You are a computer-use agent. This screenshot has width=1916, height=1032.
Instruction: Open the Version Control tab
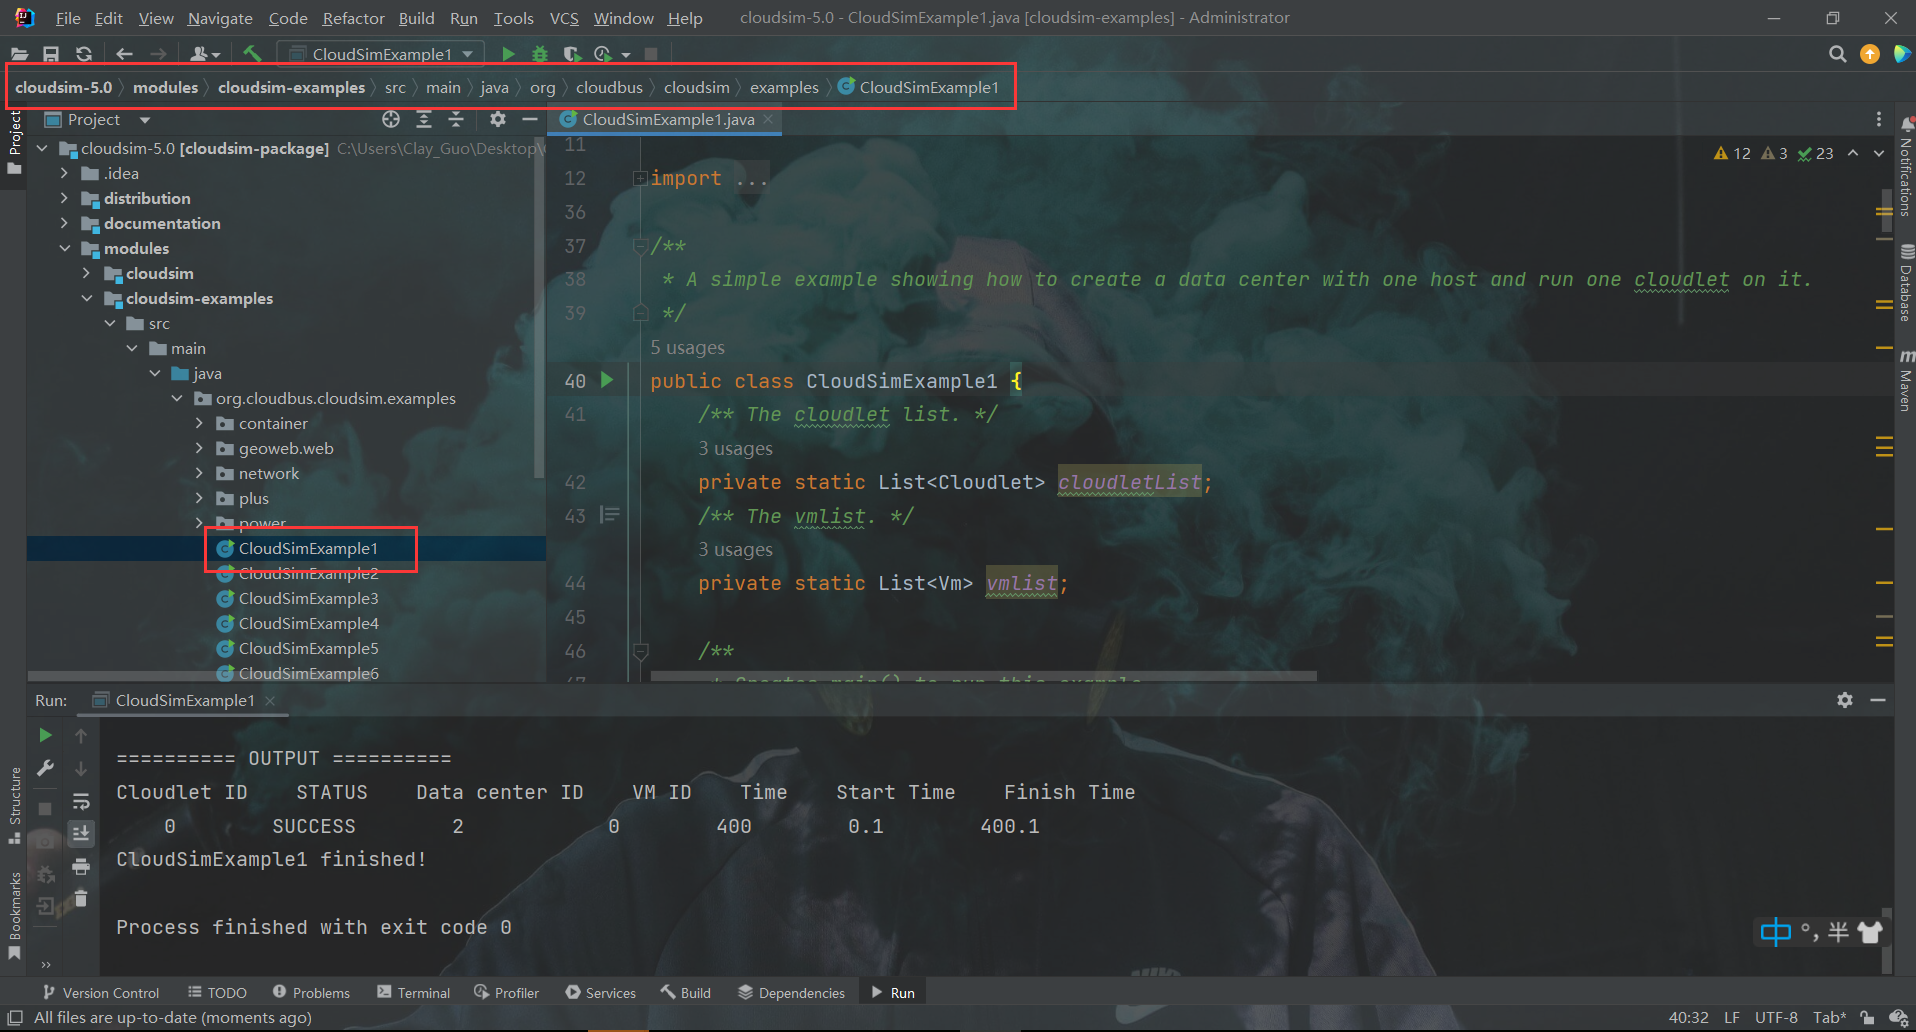coord(101,993)
